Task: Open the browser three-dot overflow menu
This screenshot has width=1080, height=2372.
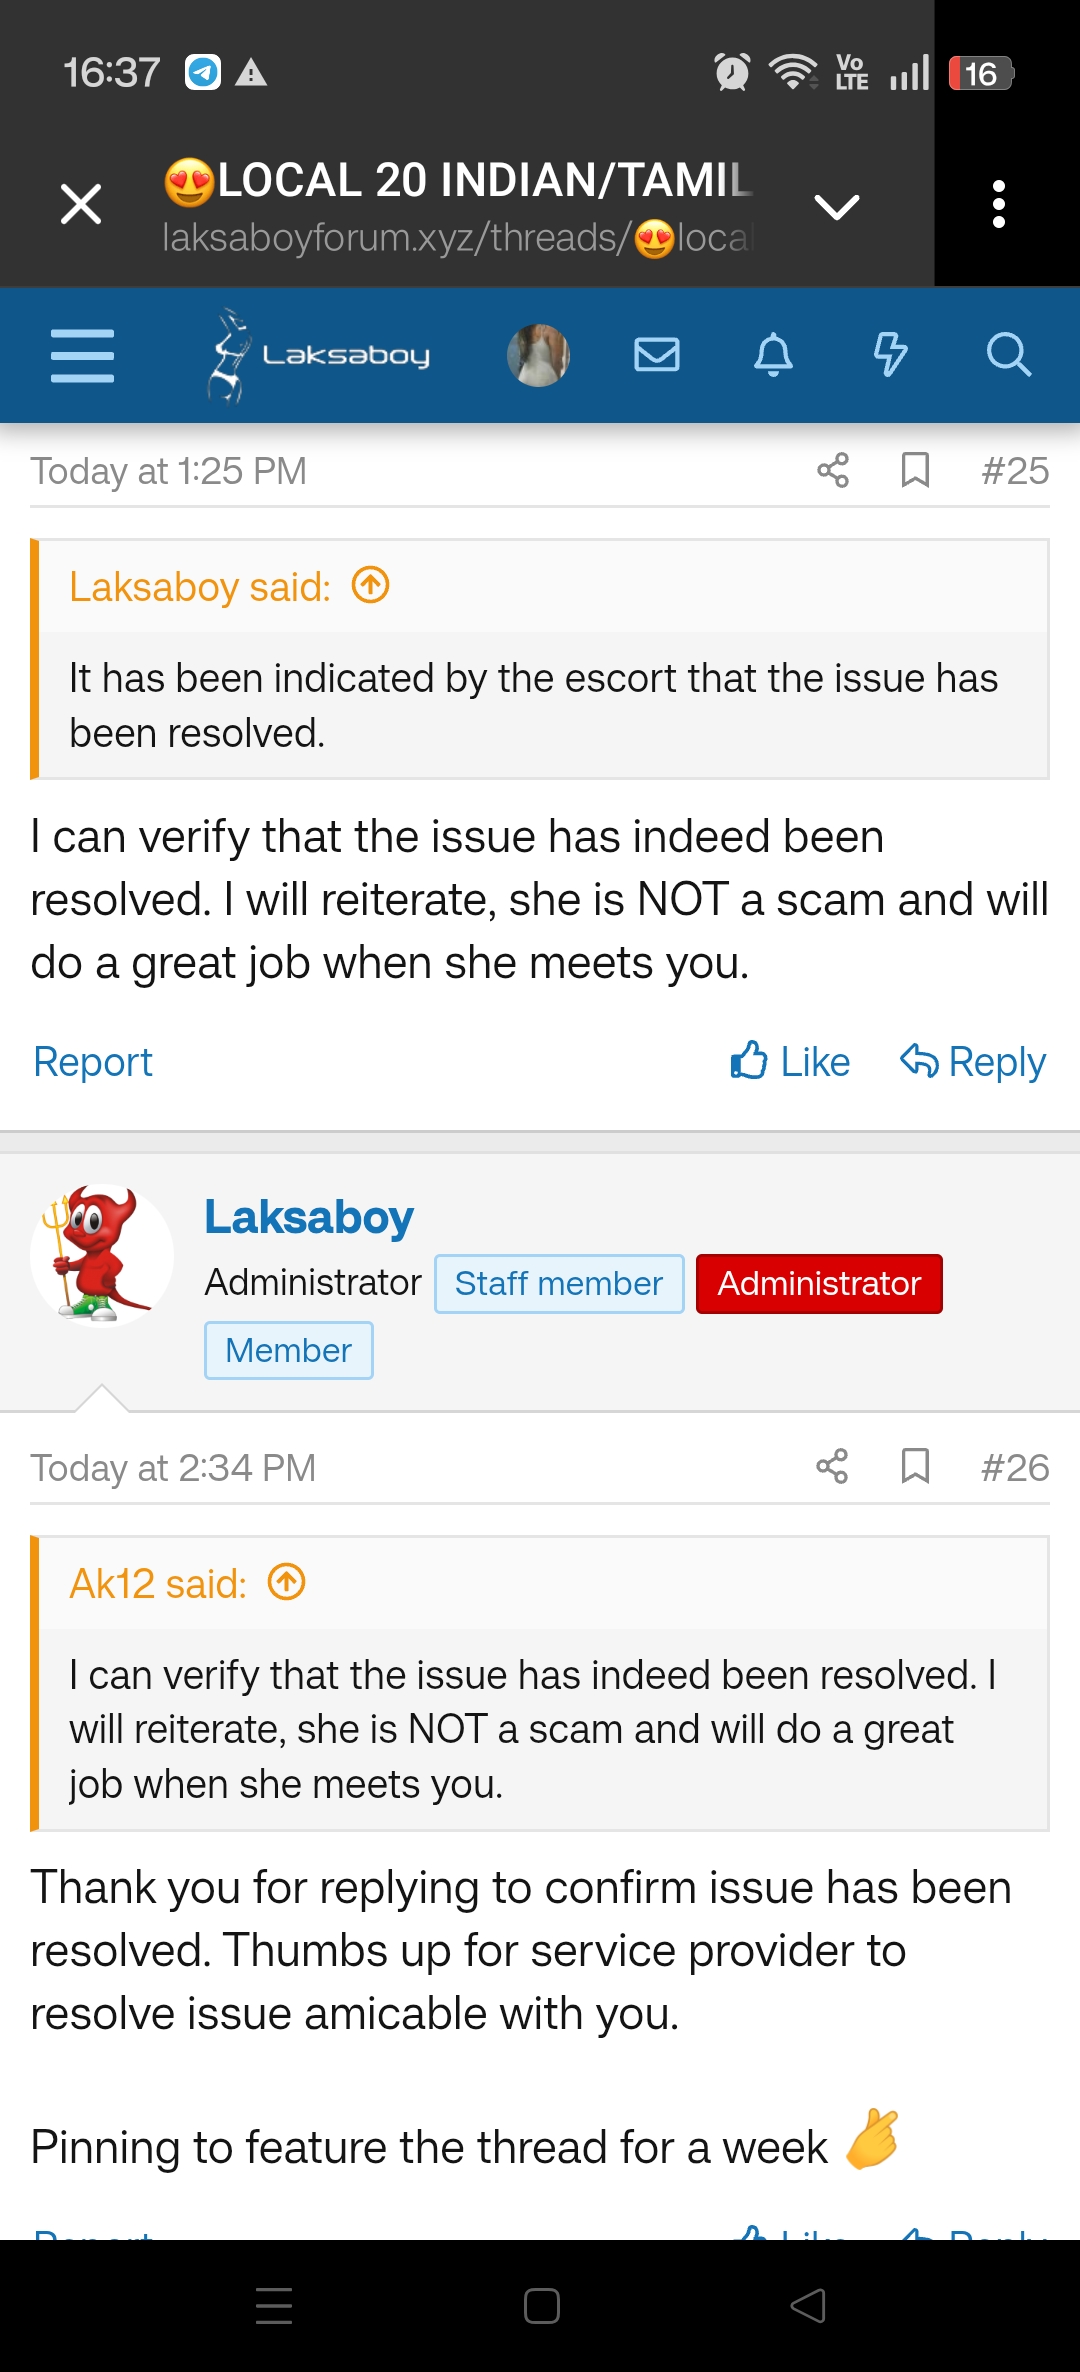Action: [998, 205]
